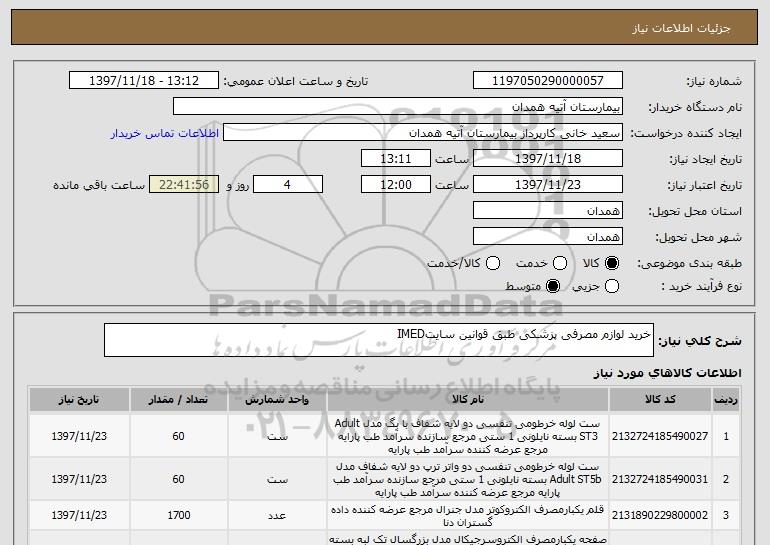Click the request creator field سعید خانی
The image size is (770, 545).
coord(423,133)
